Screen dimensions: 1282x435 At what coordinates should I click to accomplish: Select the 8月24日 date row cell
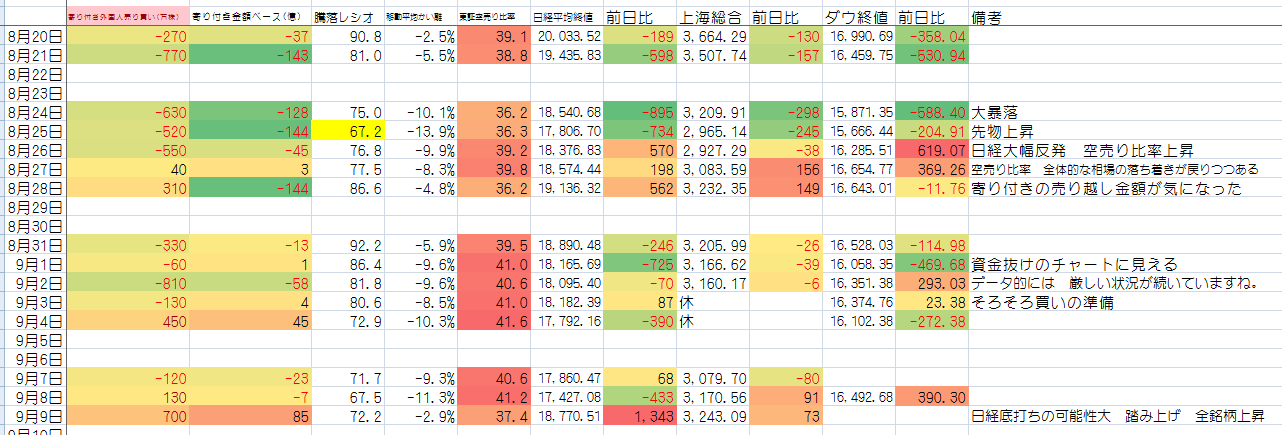pos(34,111)
